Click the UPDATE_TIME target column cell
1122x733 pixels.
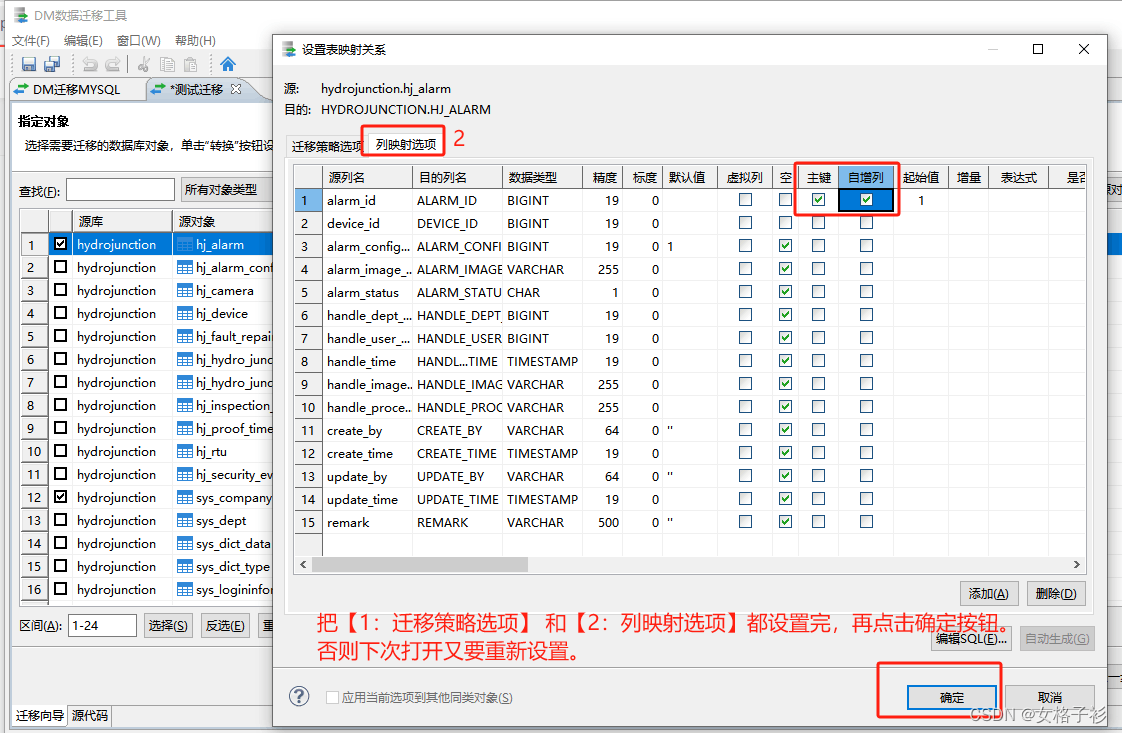457,500
